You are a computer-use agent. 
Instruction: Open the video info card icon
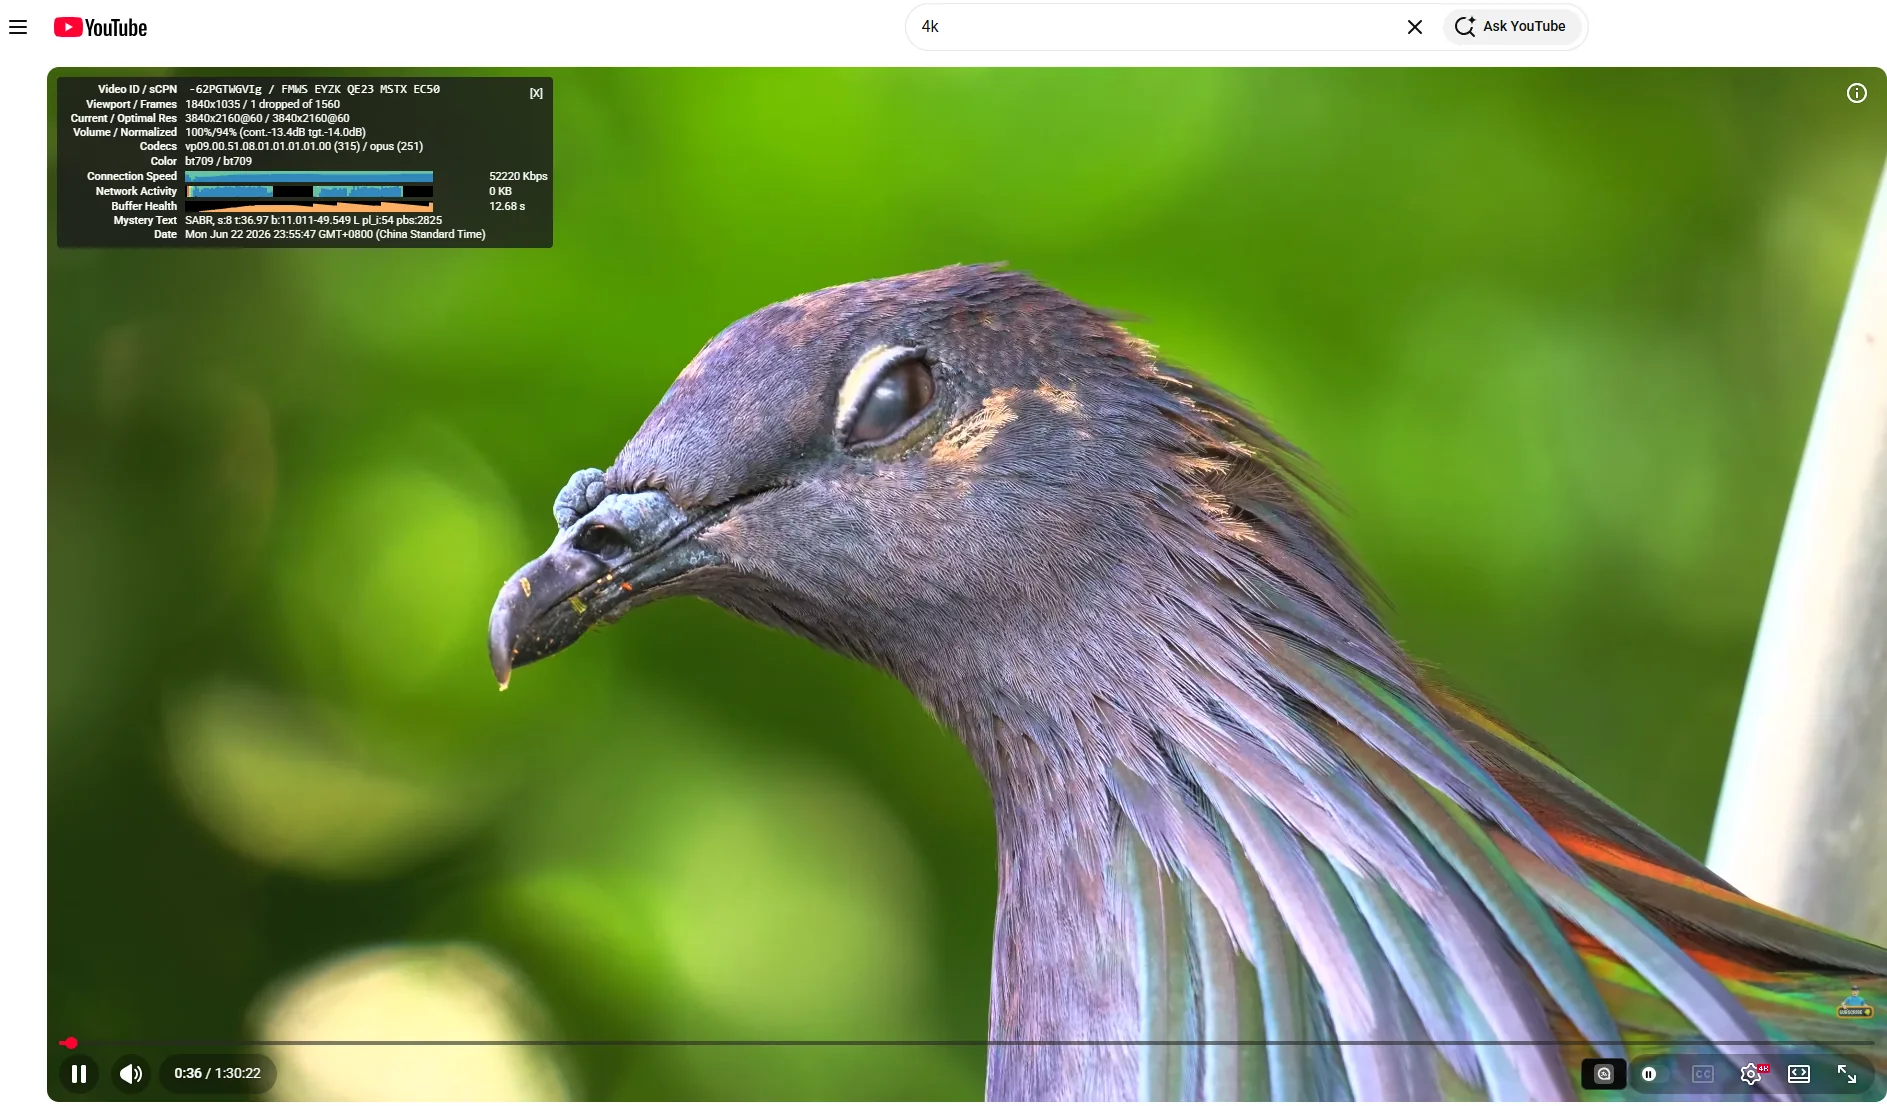[x=1856, y=93]
